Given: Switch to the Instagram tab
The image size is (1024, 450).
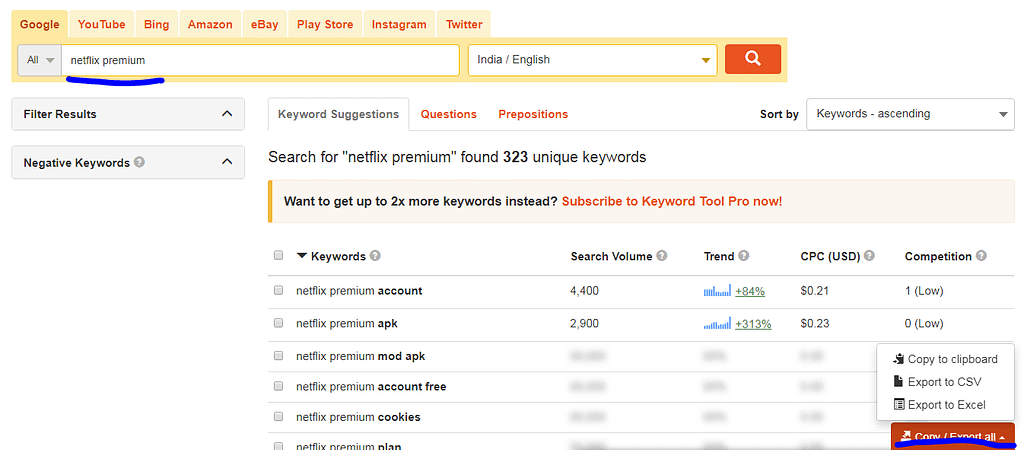Looking at the screenshot, I should click(399, 24).
